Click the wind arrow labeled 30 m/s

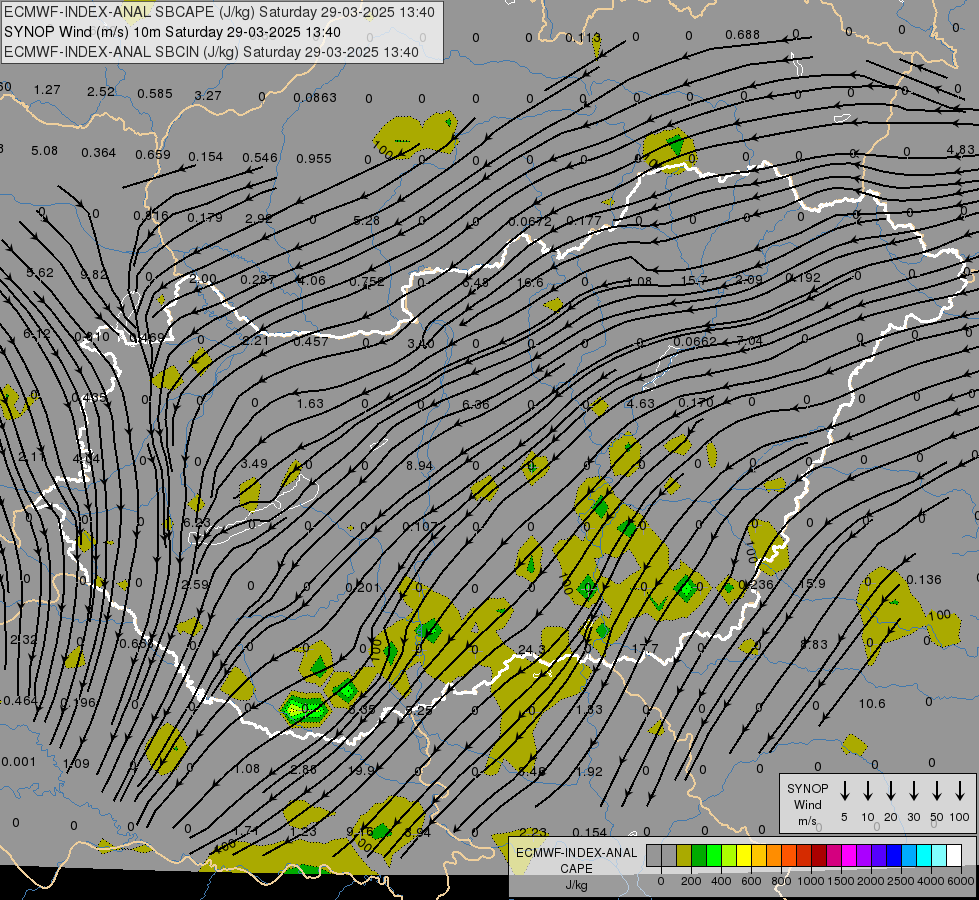click(x=913, y=791)
